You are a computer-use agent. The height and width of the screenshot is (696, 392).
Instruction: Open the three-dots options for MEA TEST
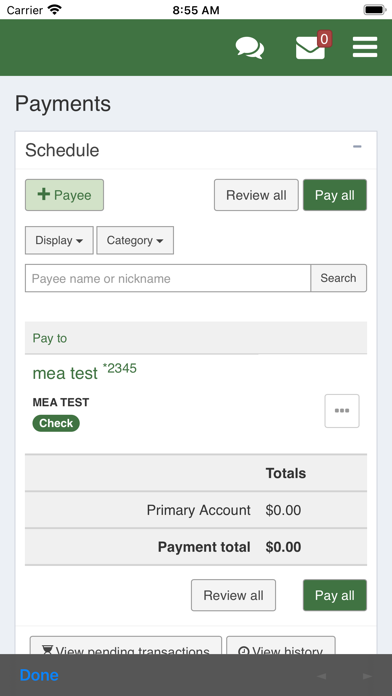[342, 411]
